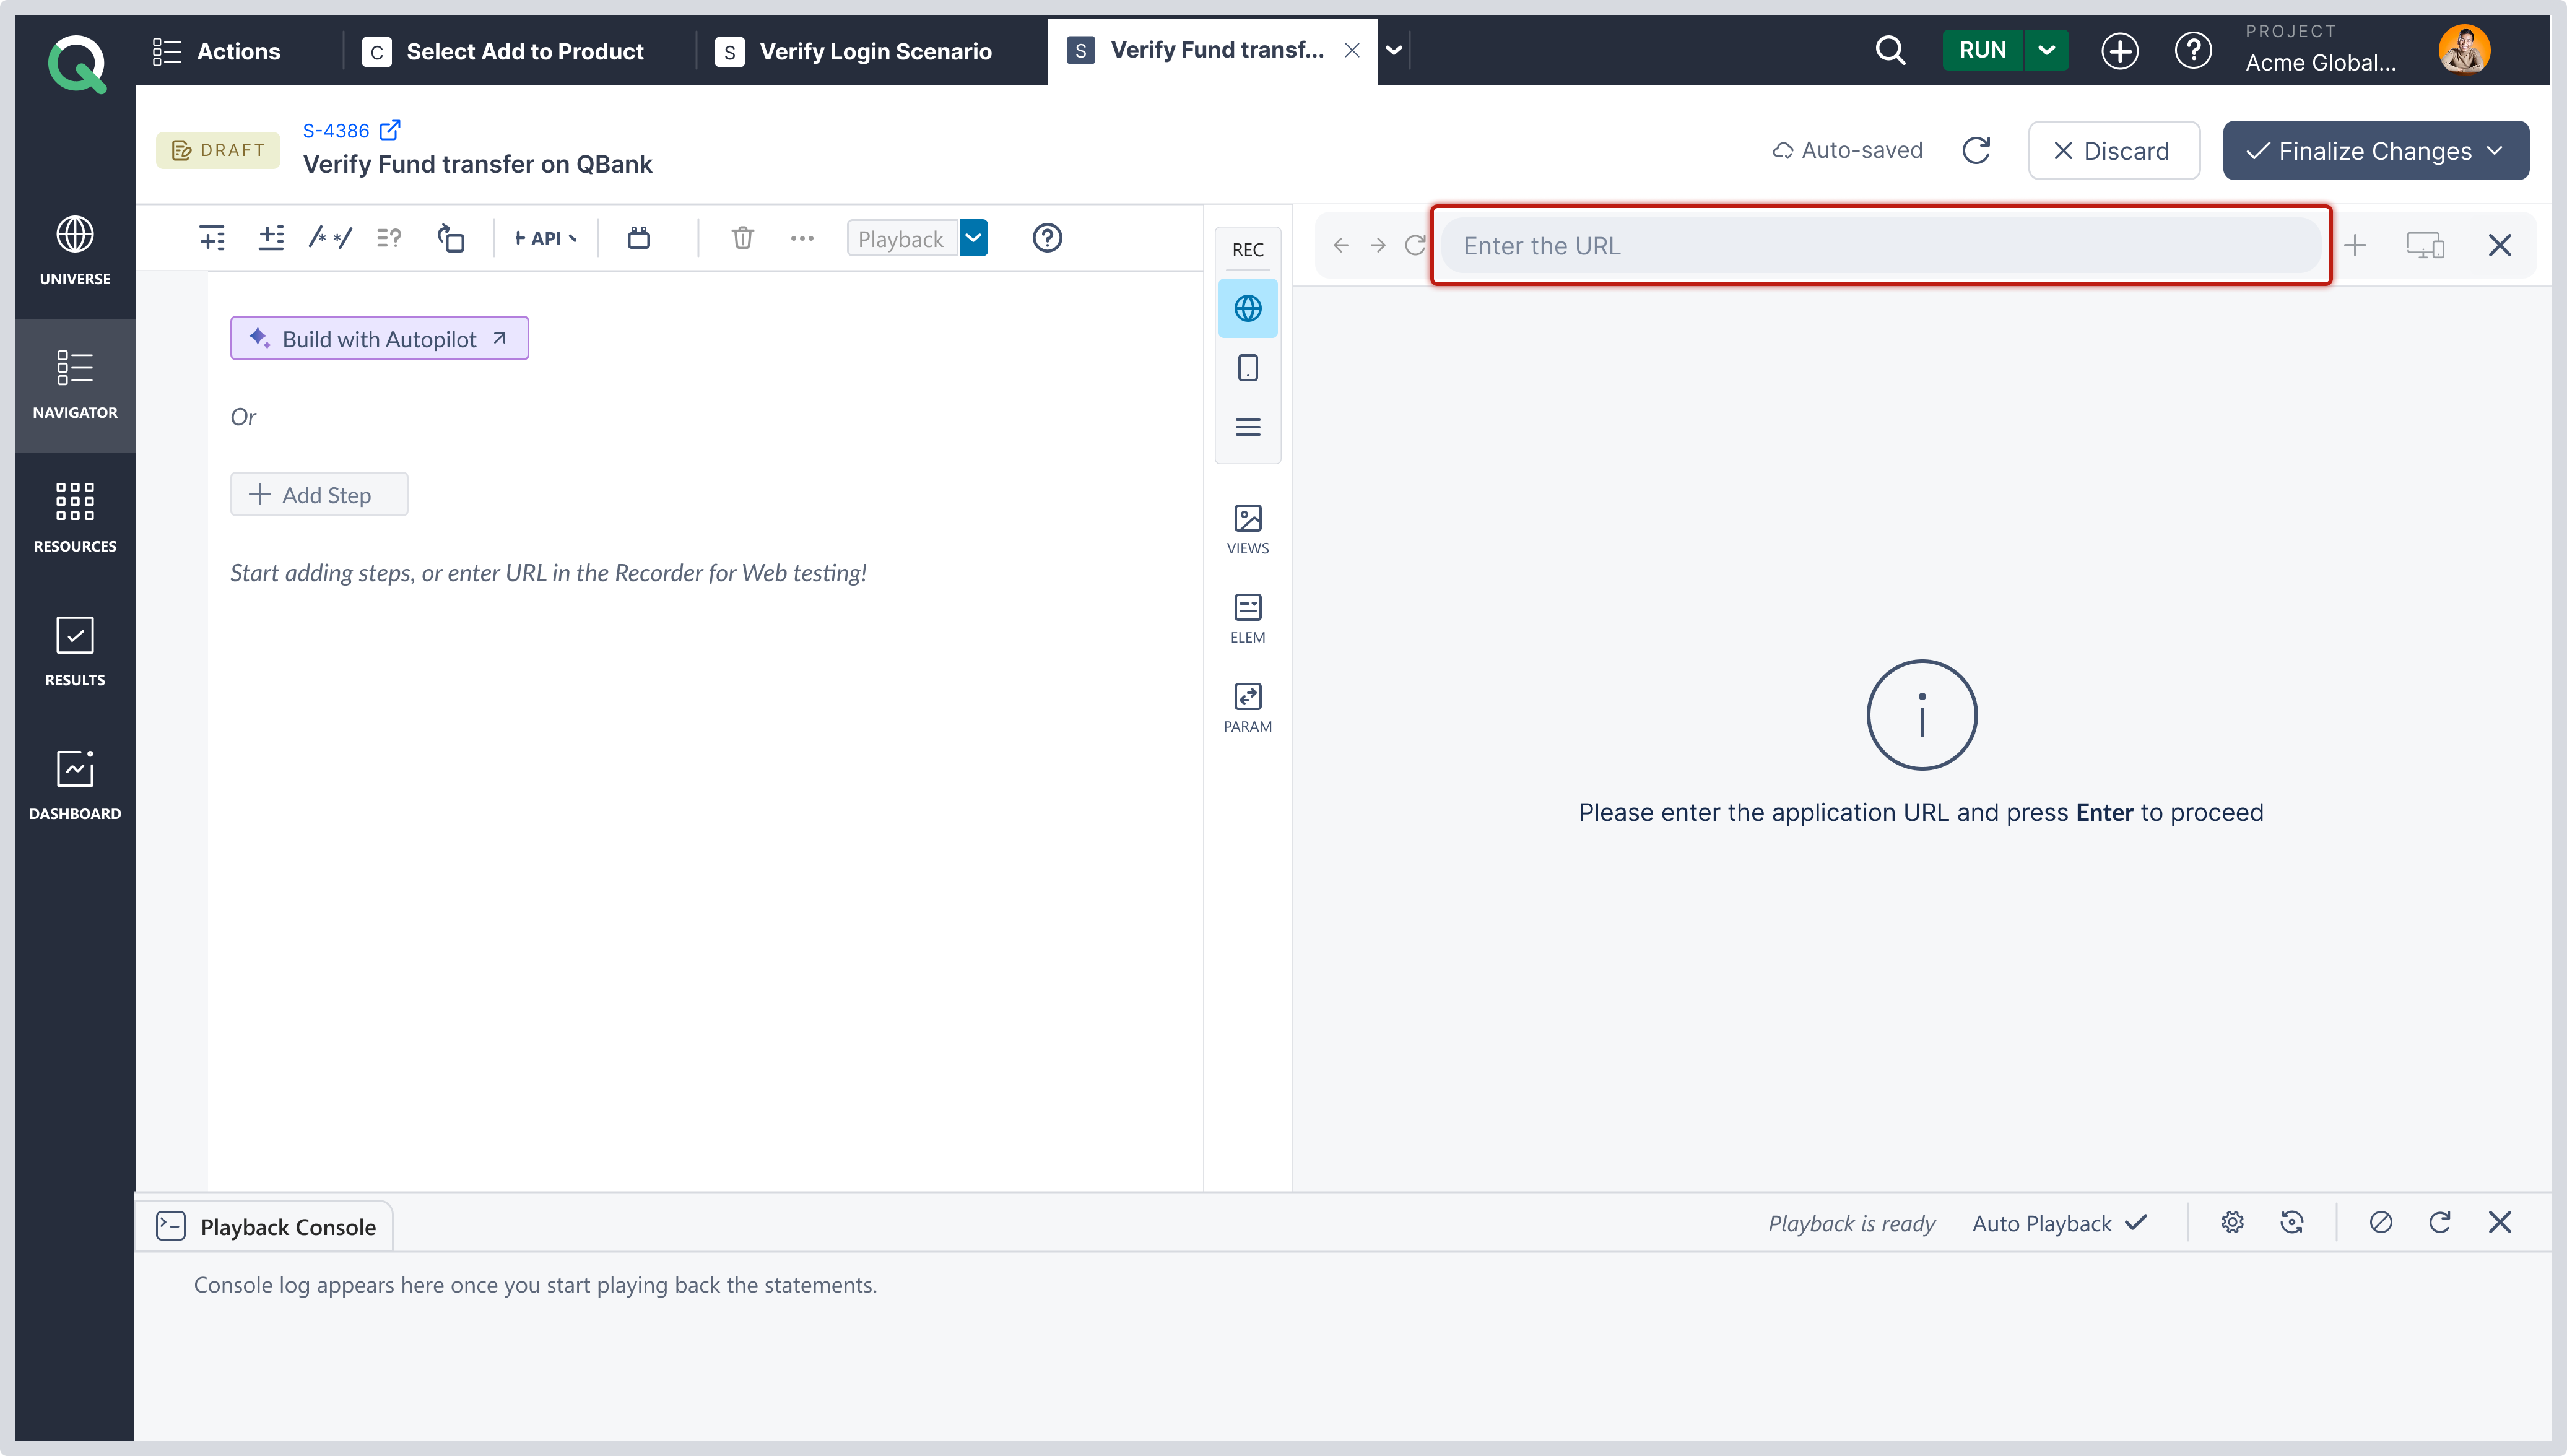Toggle Auto Playback option
Viewport: 2567px width, 1456px height.
pos(2059,1223)
